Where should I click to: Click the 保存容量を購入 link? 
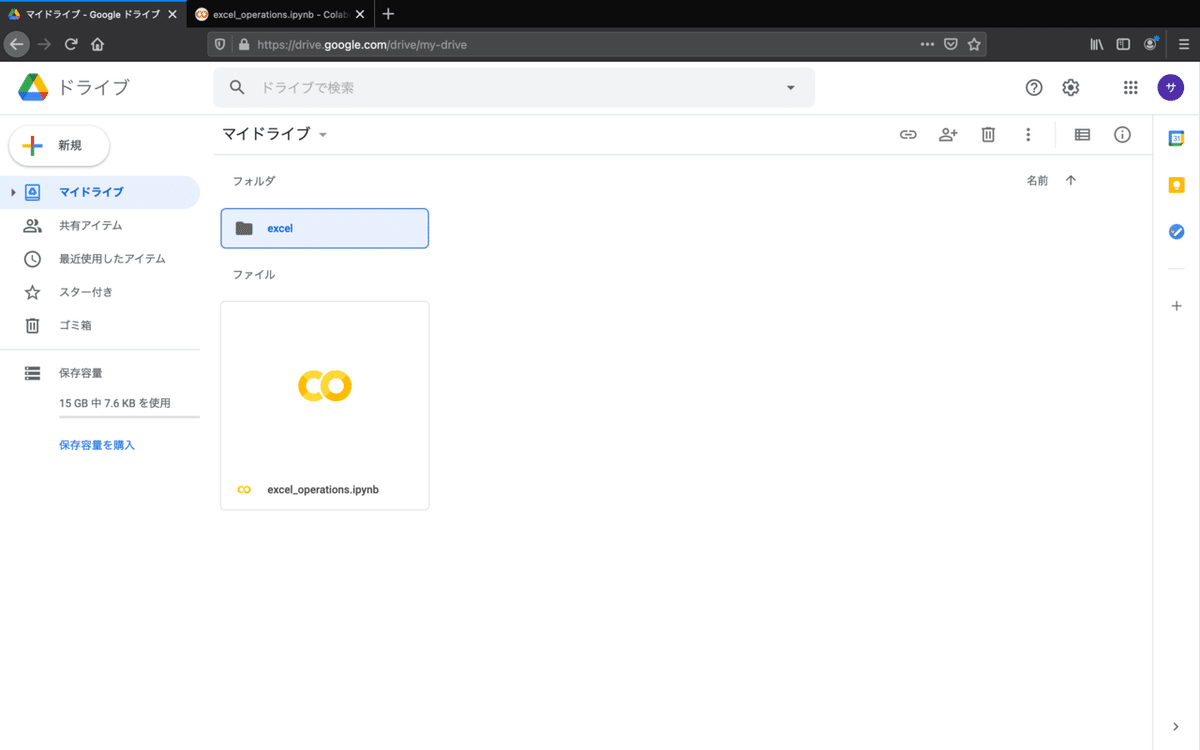pos(97,444)
